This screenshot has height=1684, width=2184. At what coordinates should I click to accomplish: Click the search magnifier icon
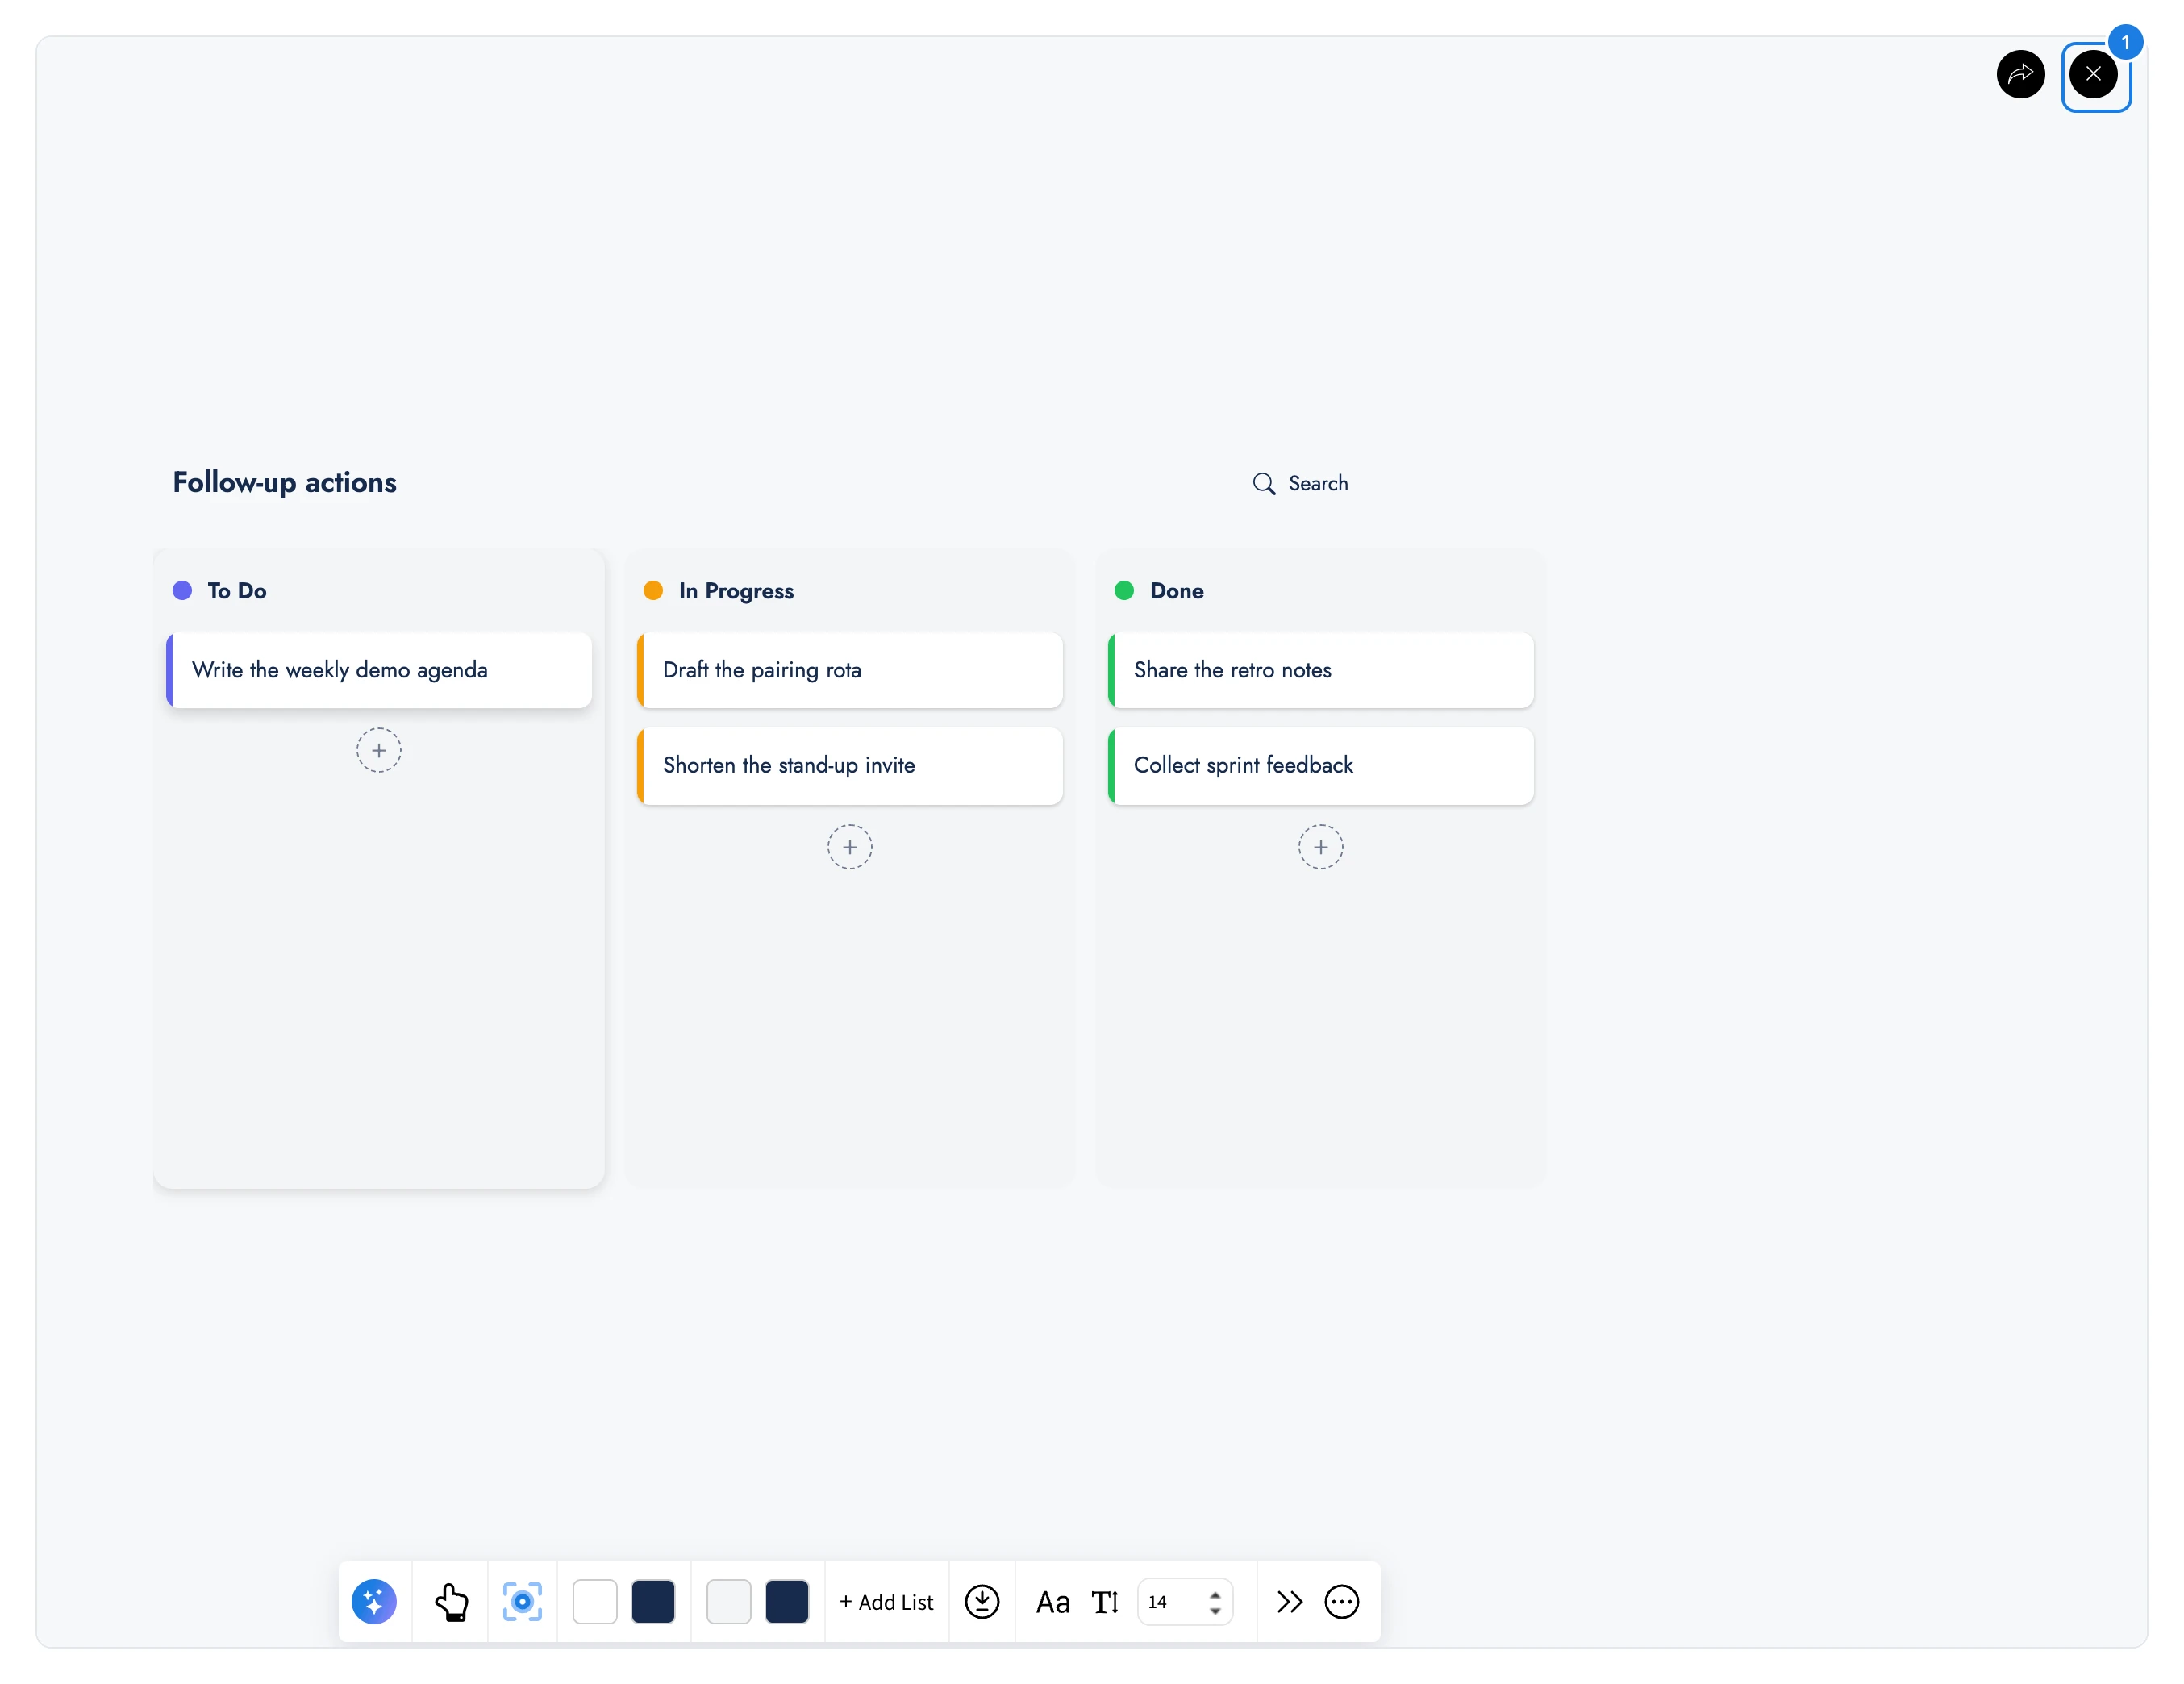click(x=1264, y=484)
